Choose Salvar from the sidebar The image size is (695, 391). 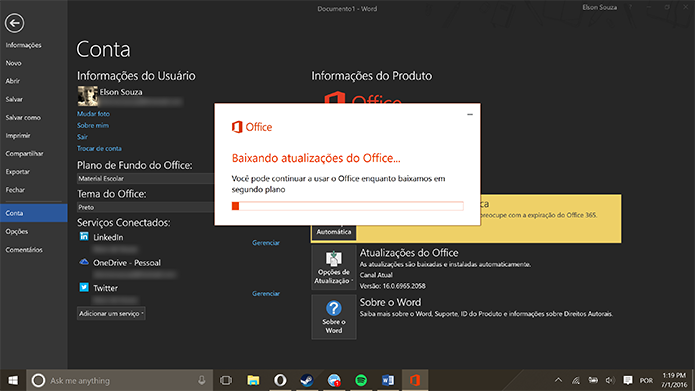click(14, 99)
